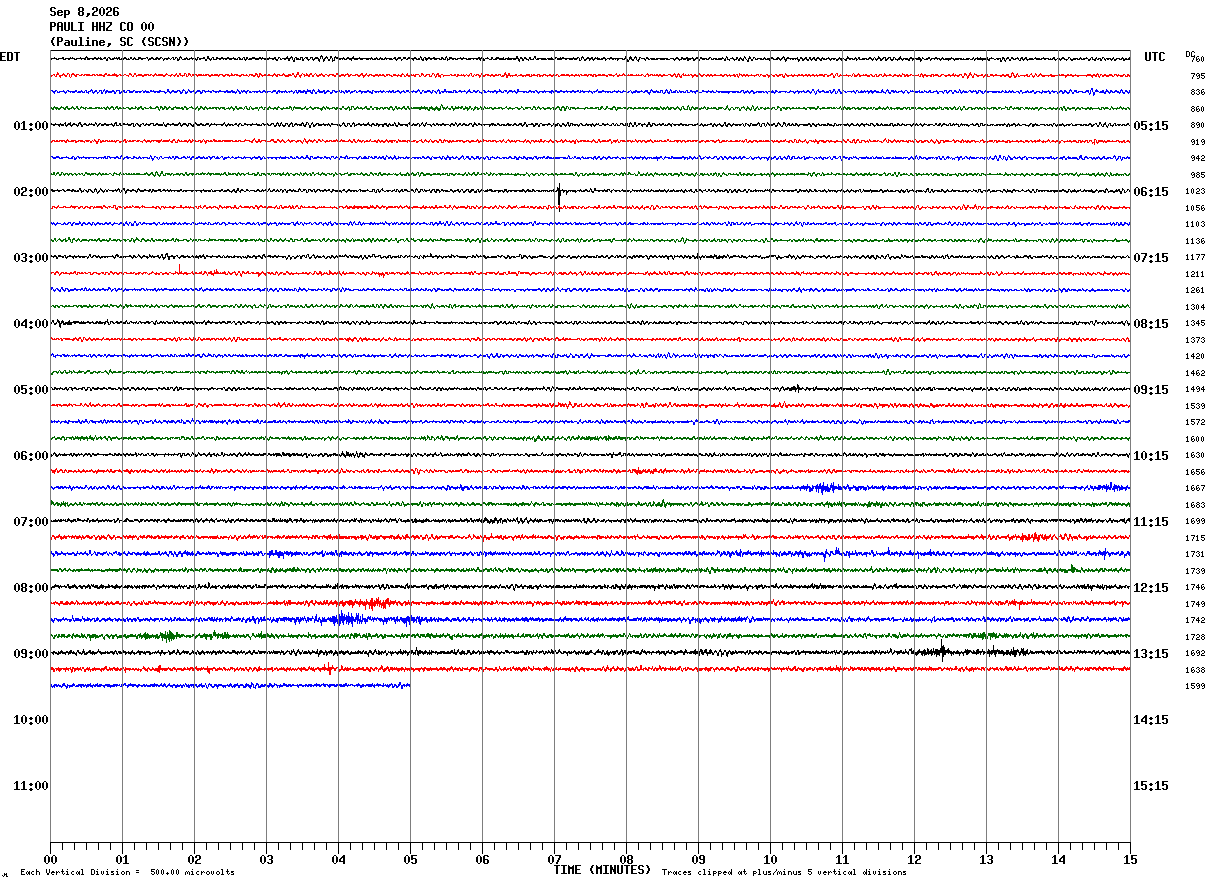Click the black spike on the 09:00 trace
The width and height of the screenshot is (1210, 886).
(x=942, y=651)
